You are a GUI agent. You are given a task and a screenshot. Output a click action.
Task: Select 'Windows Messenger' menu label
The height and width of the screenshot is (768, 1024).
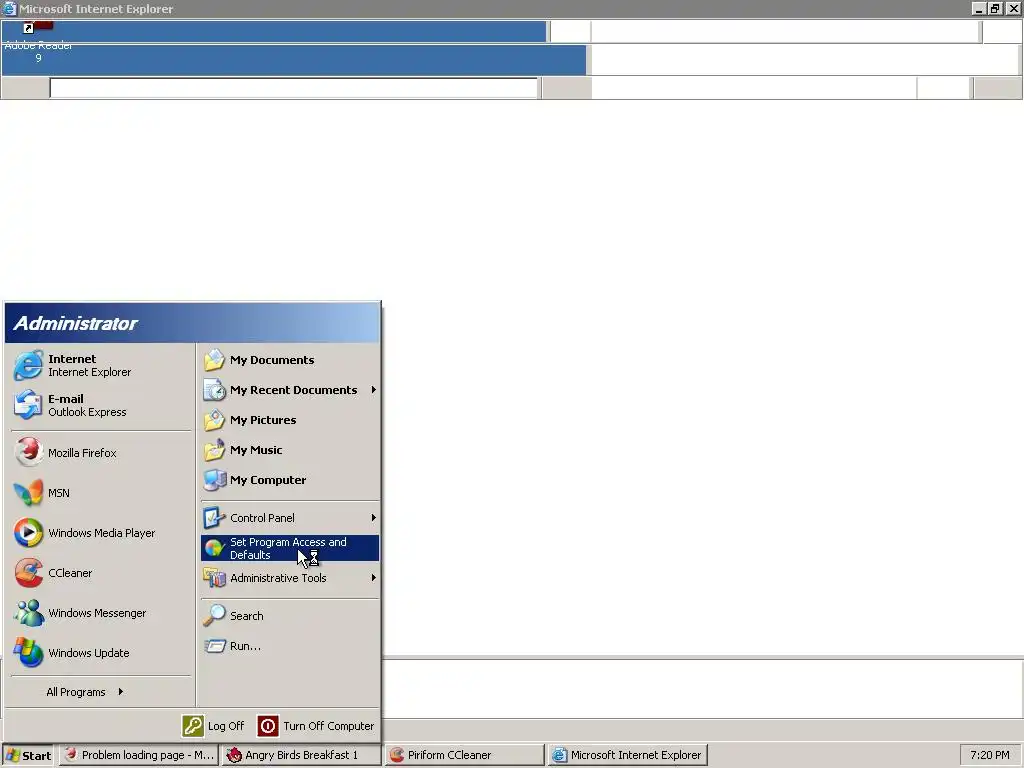pos(97,613)
